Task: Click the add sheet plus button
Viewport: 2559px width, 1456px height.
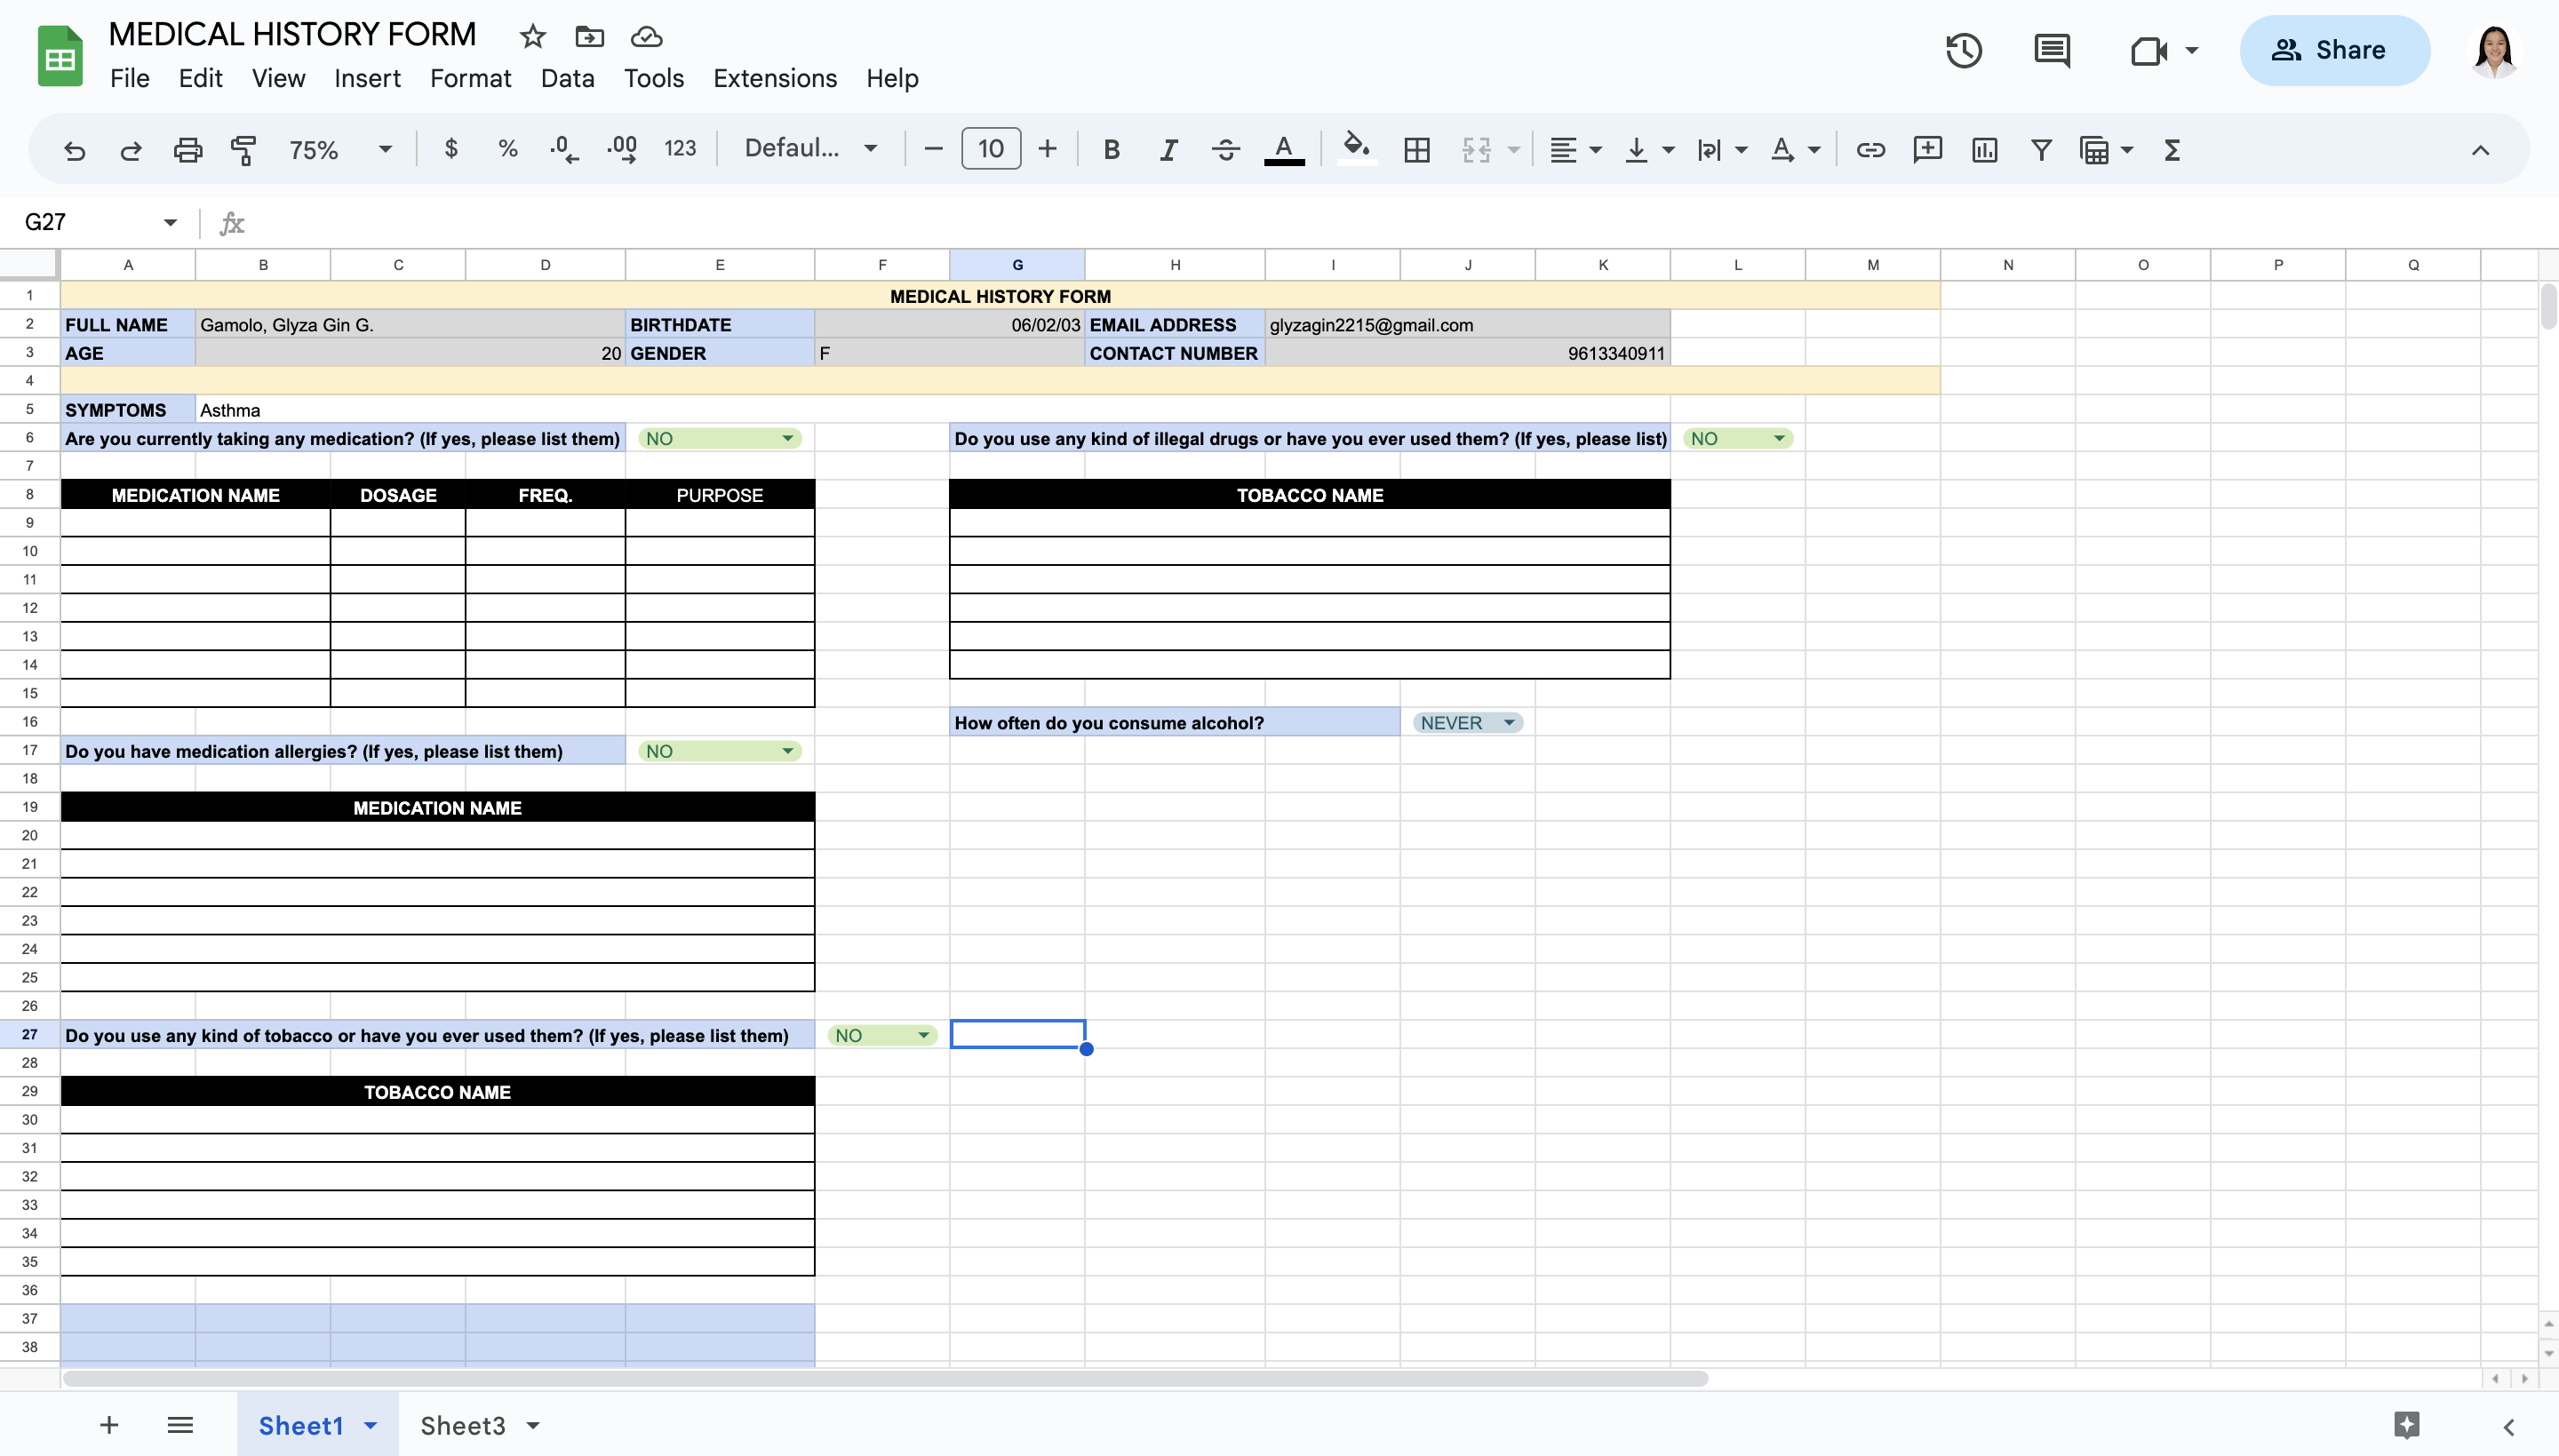Action: pos(109,1425)
